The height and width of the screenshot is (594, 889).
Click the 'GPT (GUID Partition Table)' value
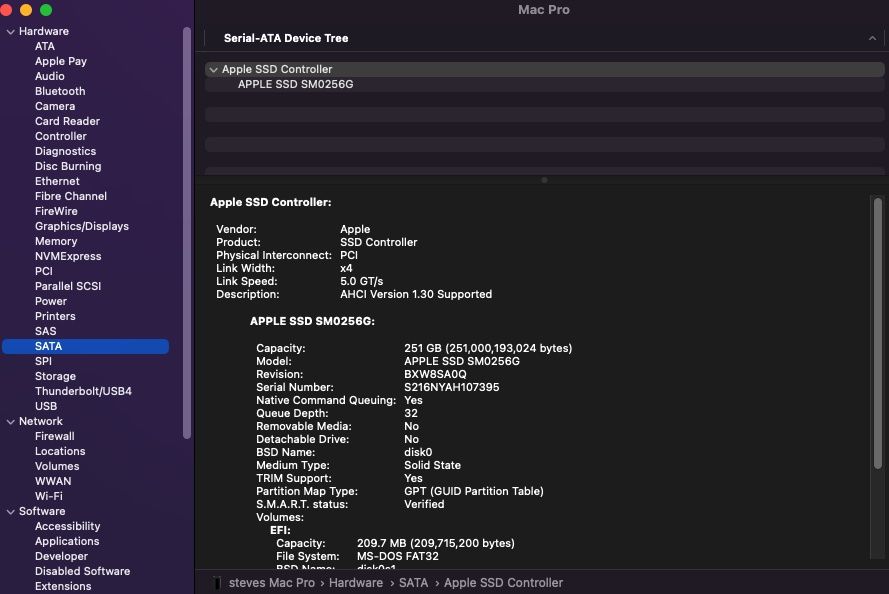coord(473,491)
